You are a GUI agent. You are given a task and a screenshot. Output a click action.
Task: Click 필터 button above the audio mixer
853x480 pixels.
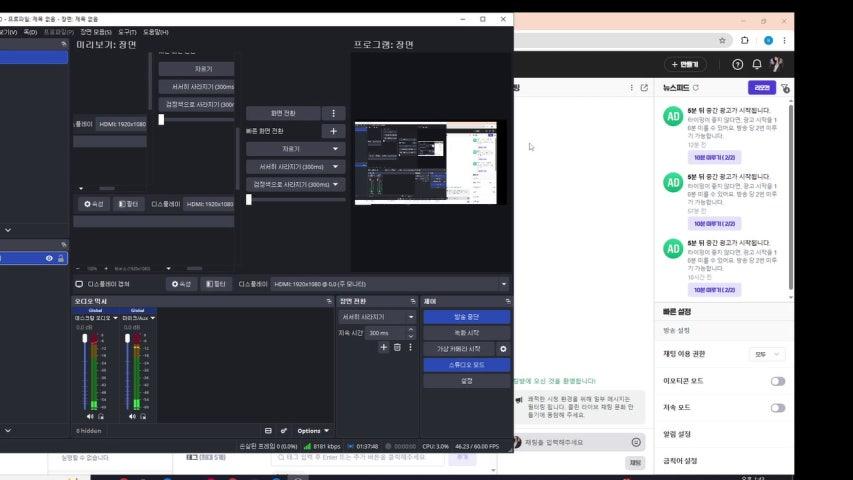216,284
